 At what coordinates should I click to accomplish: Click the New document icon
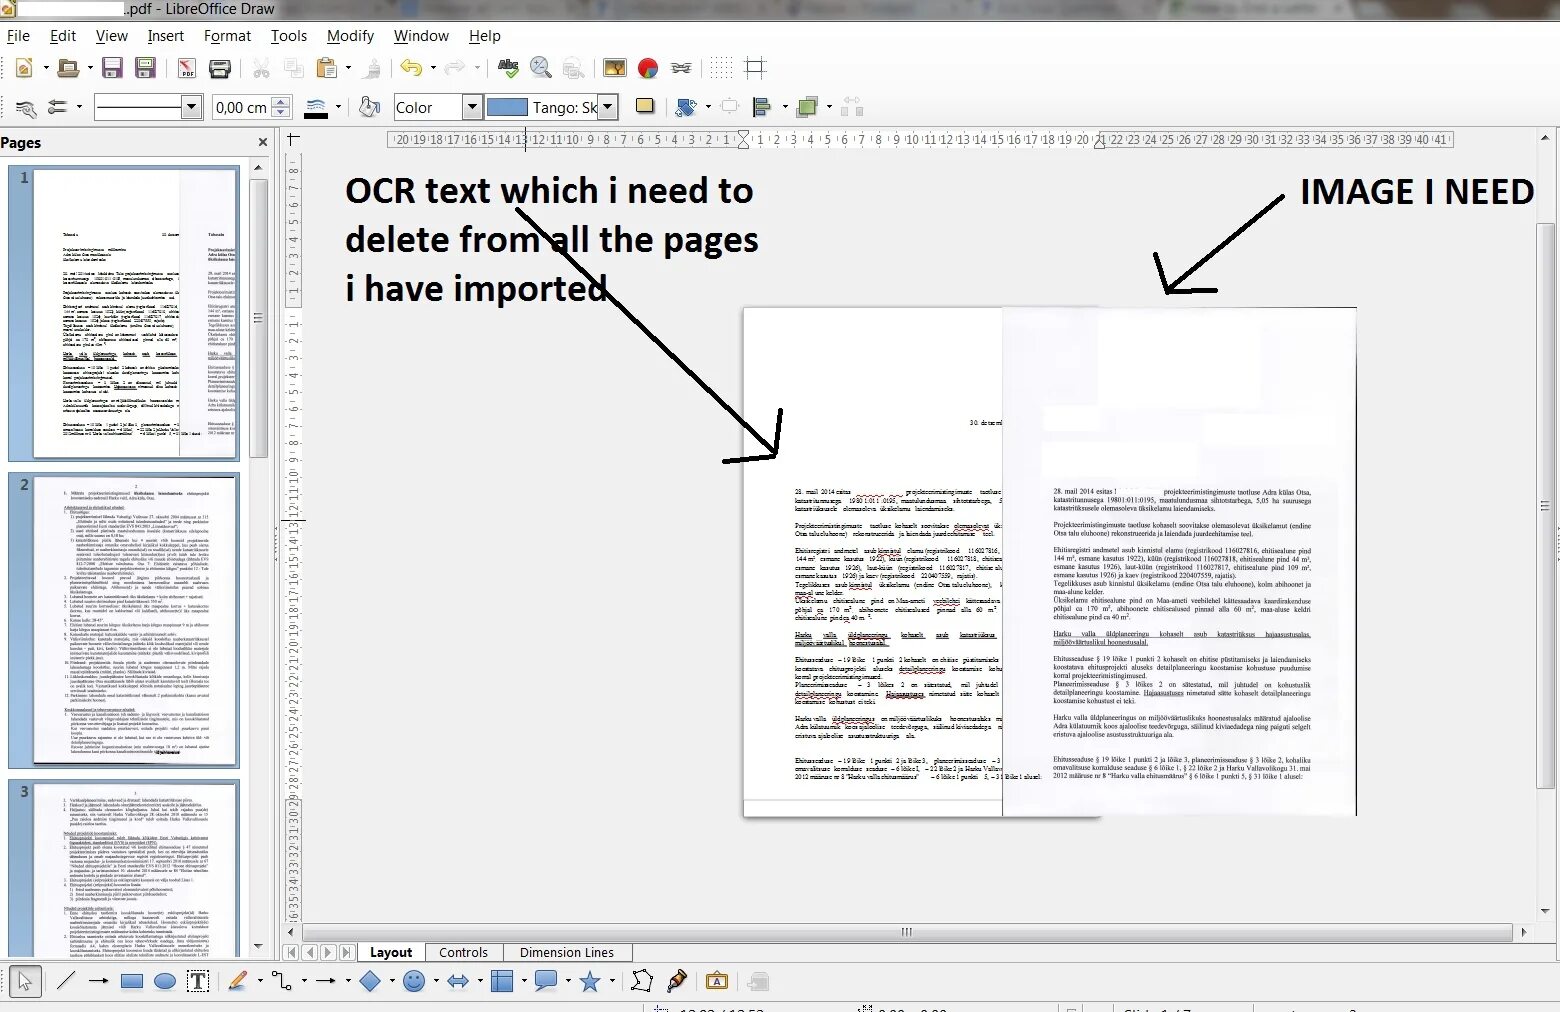tap(24, 68)
